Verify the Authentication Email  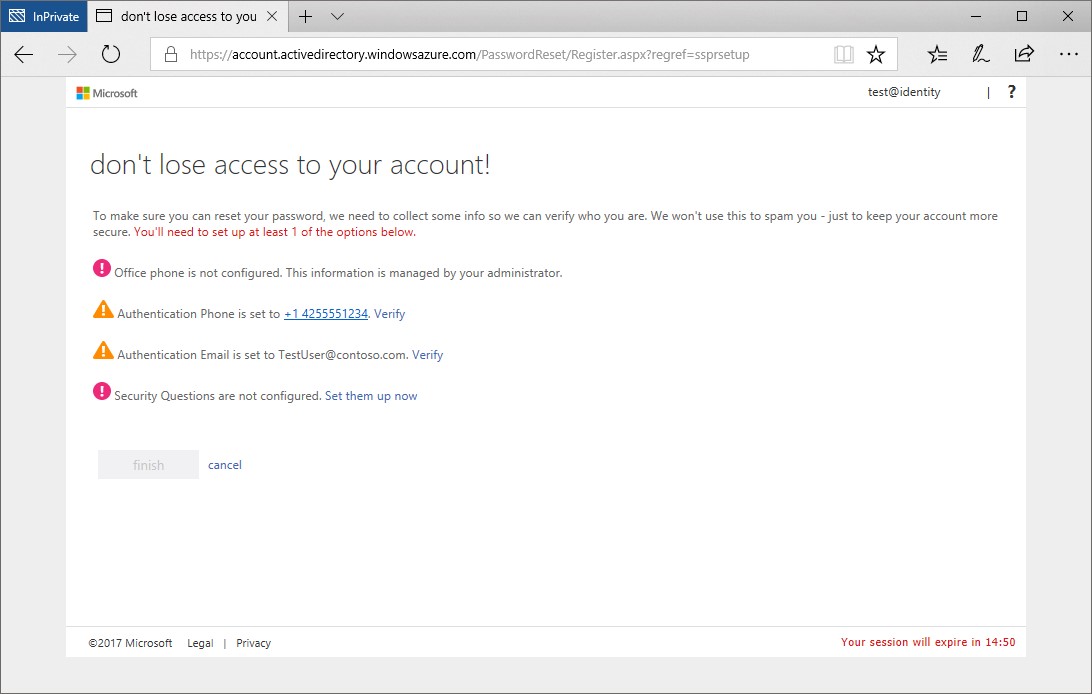[427, 355]
